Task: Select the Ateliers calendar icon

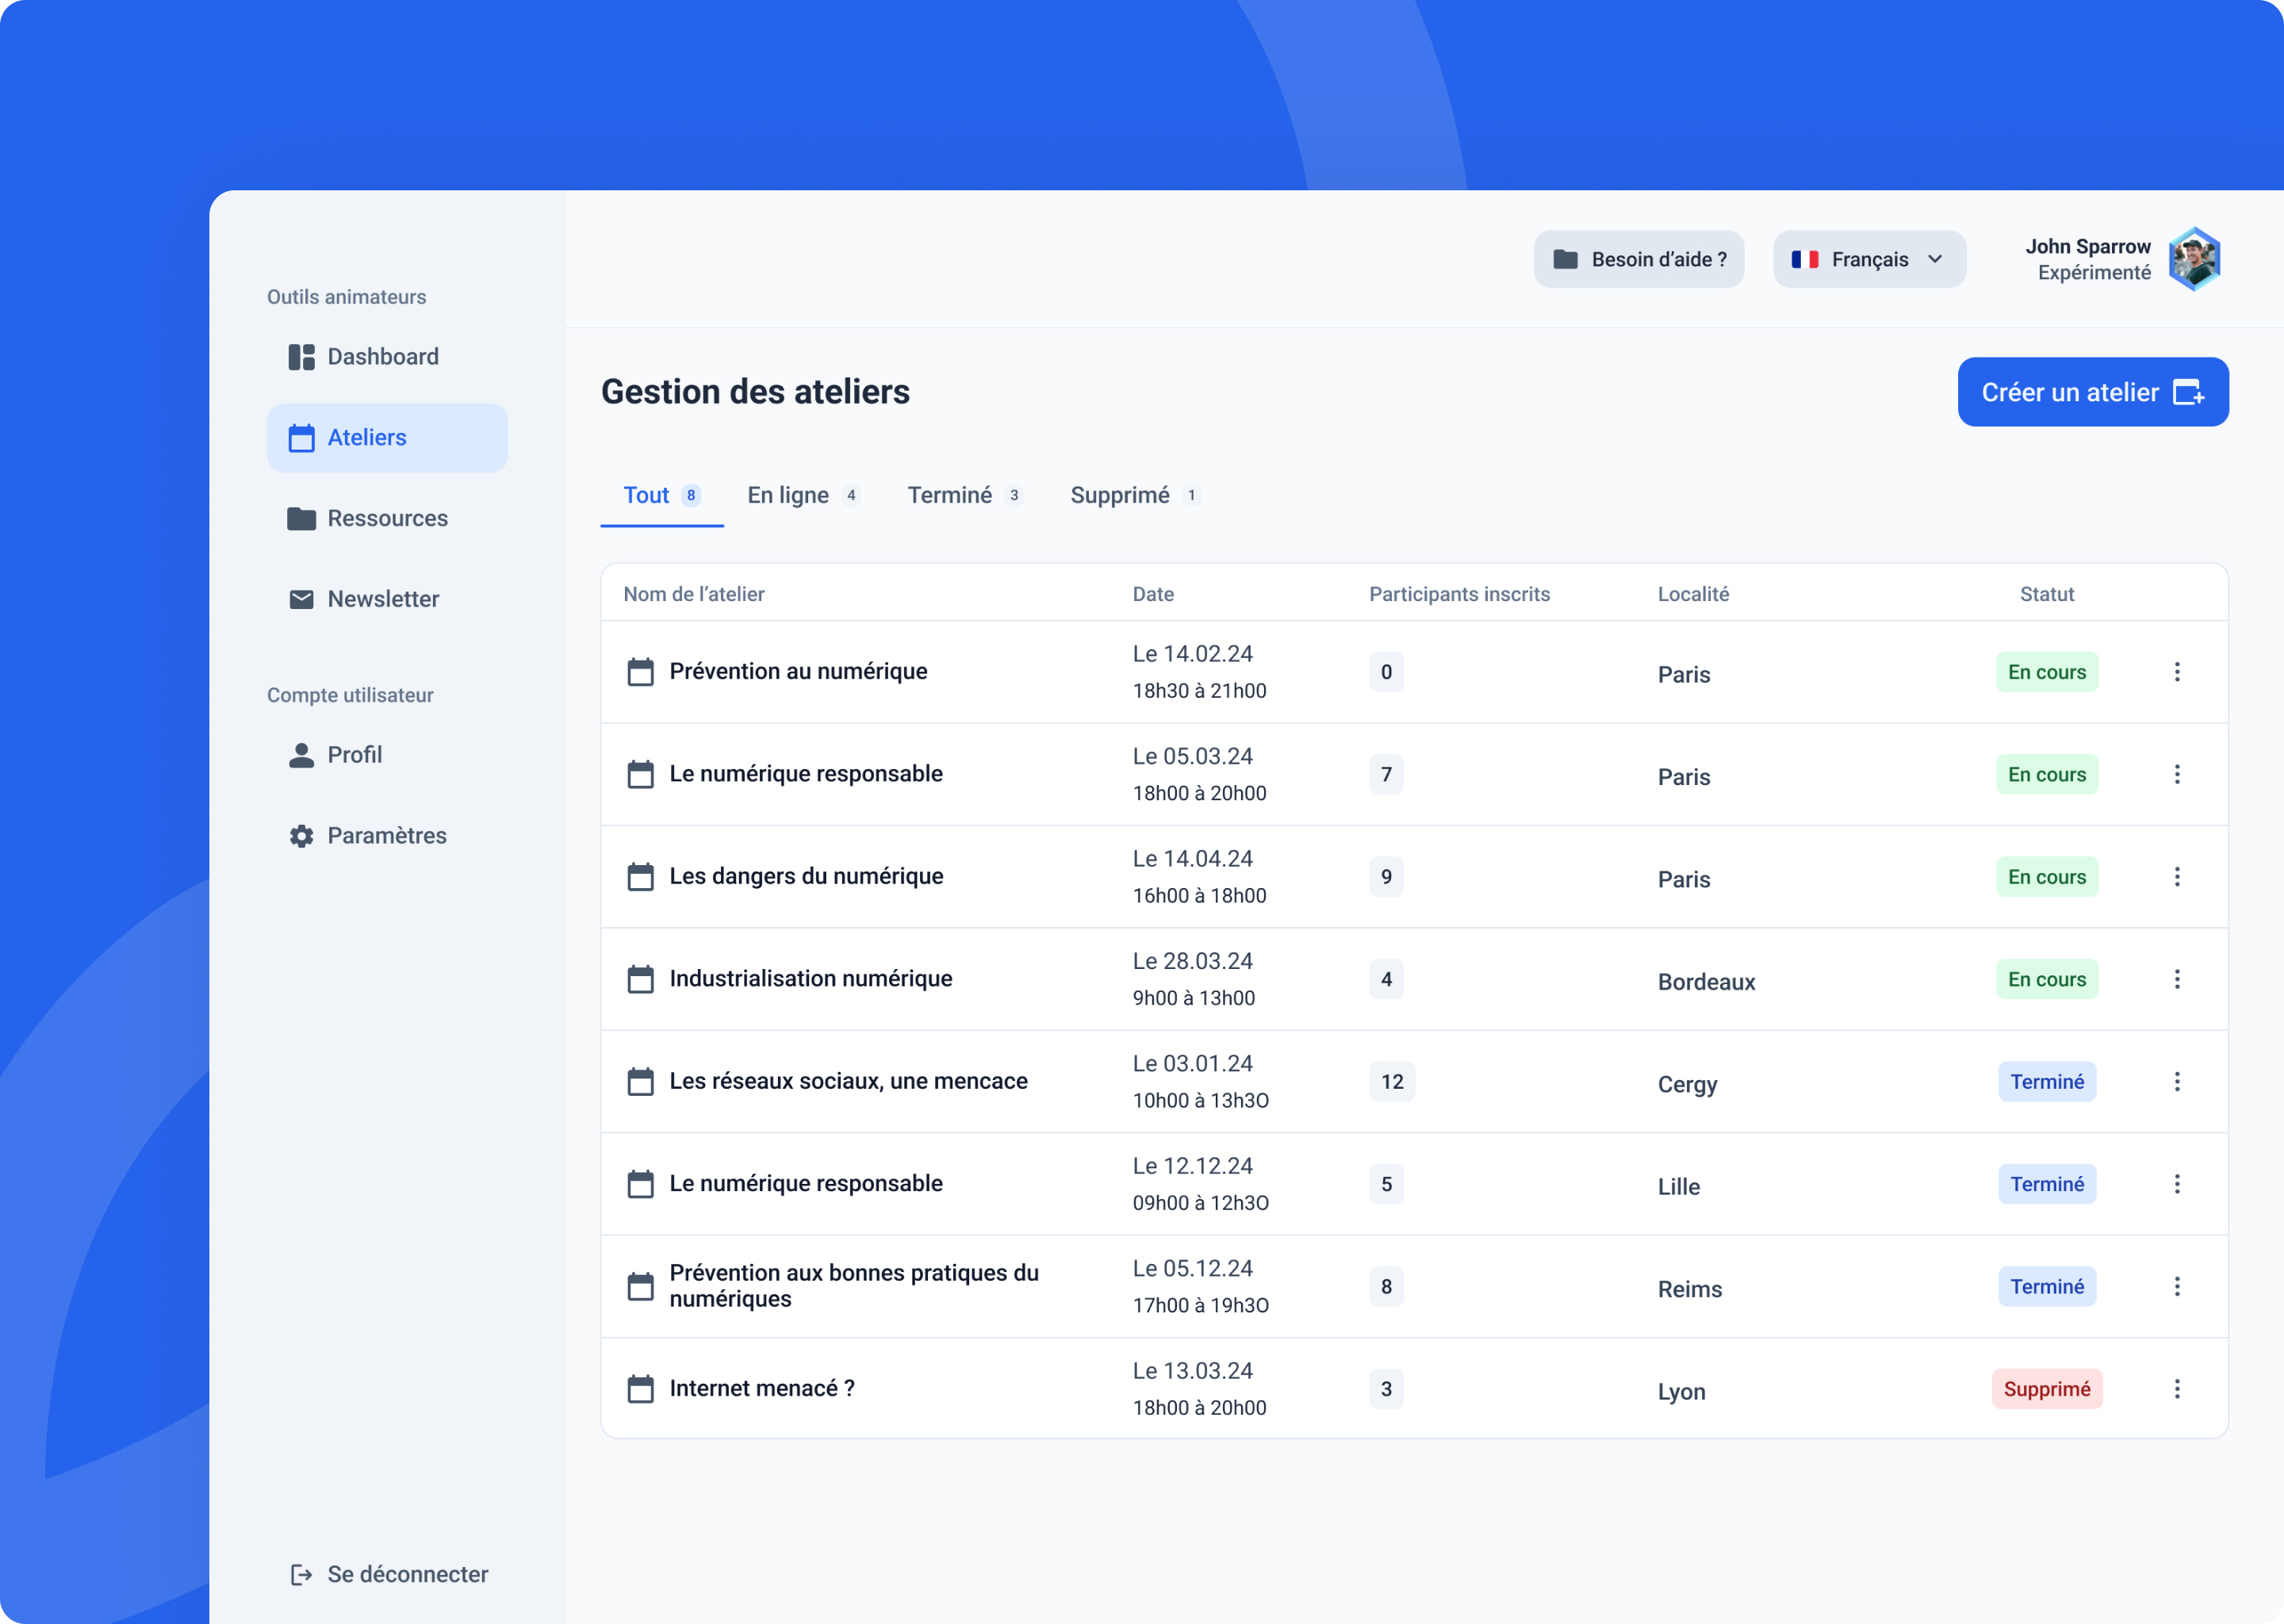Action: click(302, 437)
